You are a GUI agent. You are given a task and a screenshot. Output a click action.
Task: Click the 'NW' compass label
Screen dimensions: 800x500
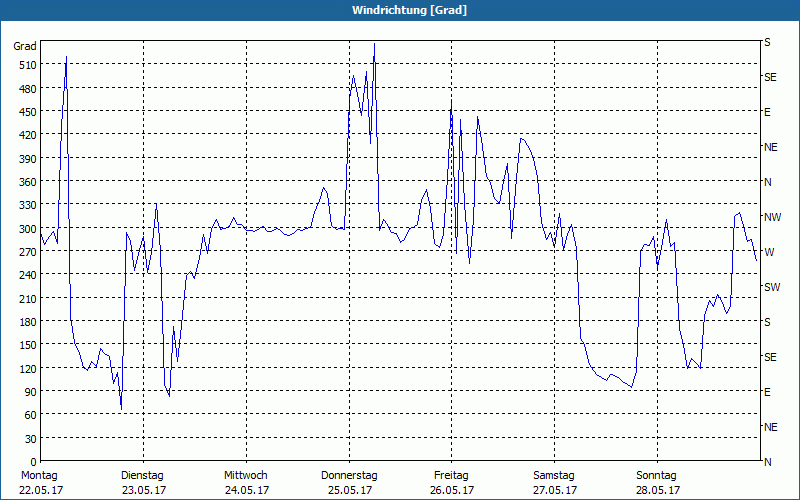pyautogui.click(x=772, y=217)
